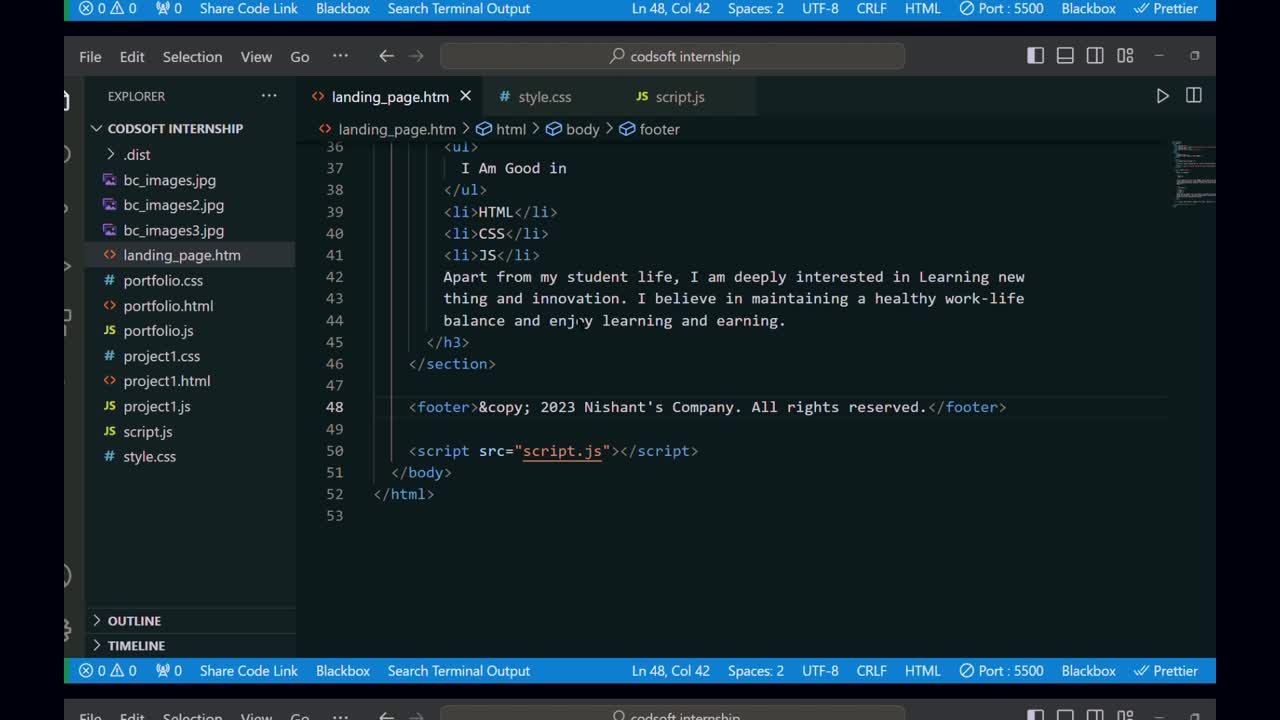The image size is (1280, 720).
Task: Open project1.html file
Action: [168, 381]
